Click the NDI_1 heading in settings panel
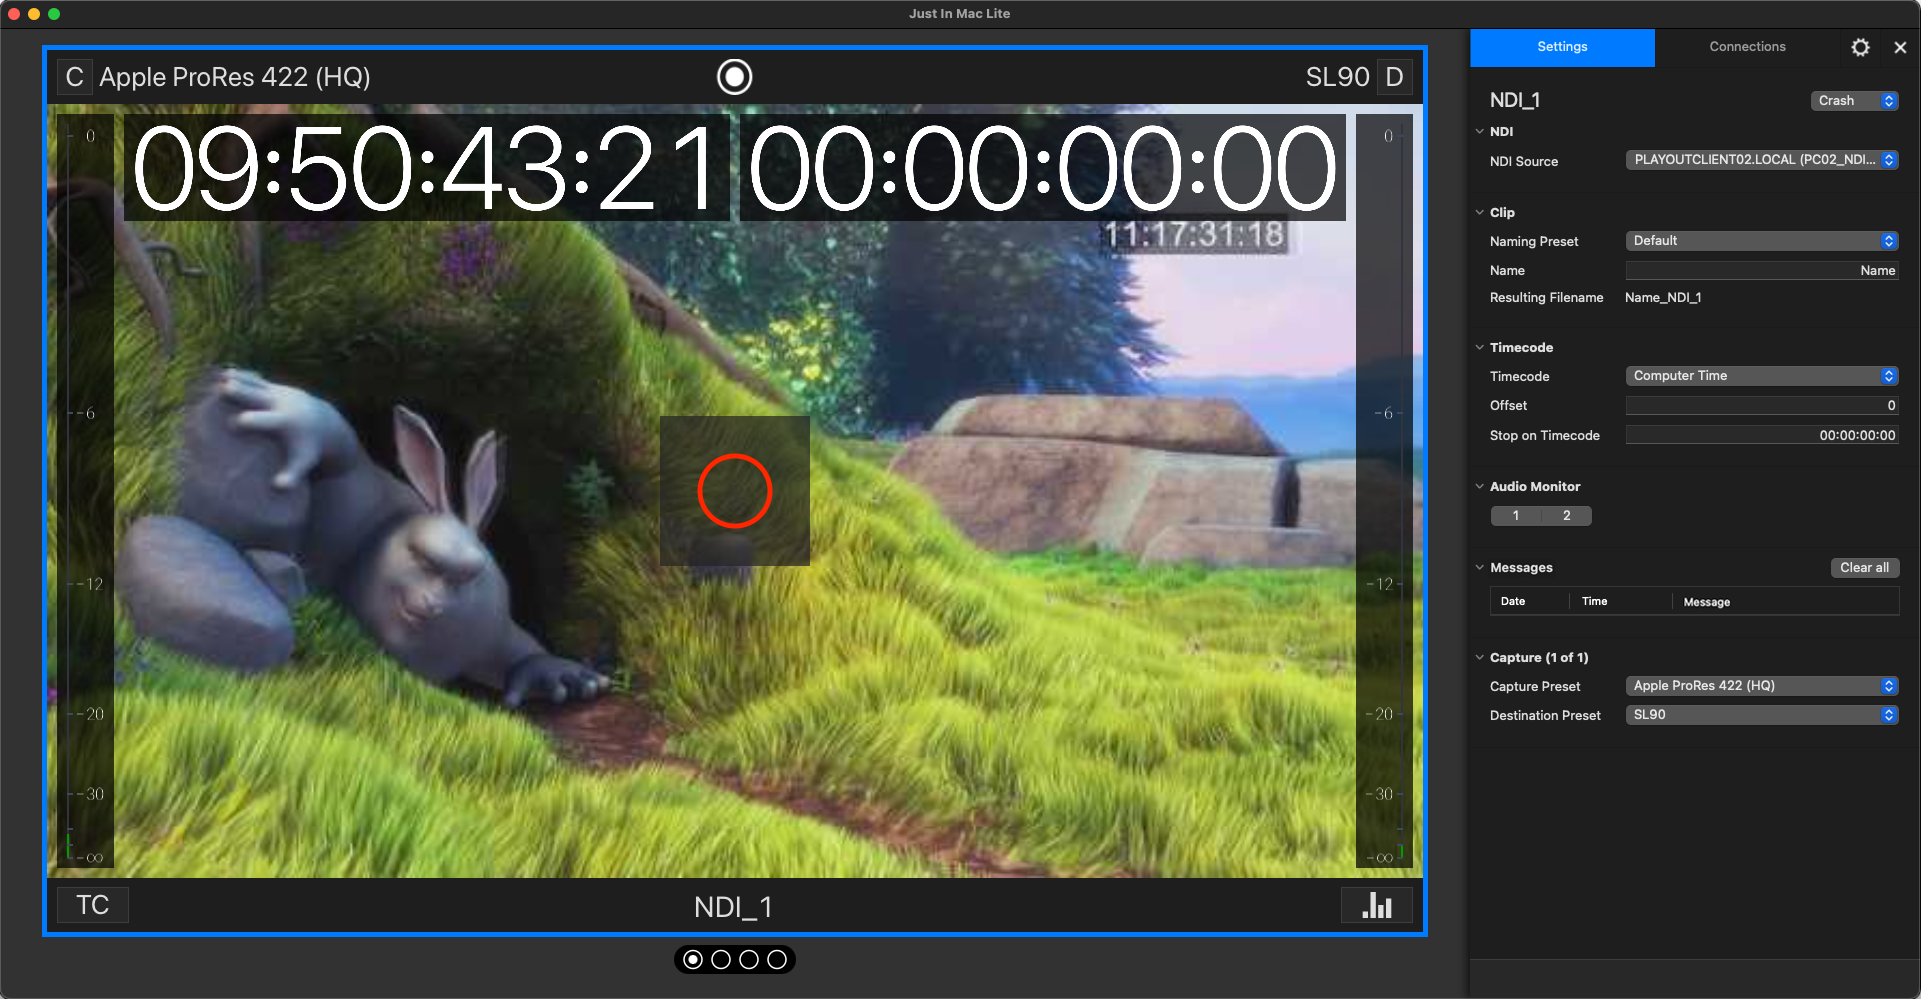Viewport: 1921px width, 999px height. pos(1515,100)
